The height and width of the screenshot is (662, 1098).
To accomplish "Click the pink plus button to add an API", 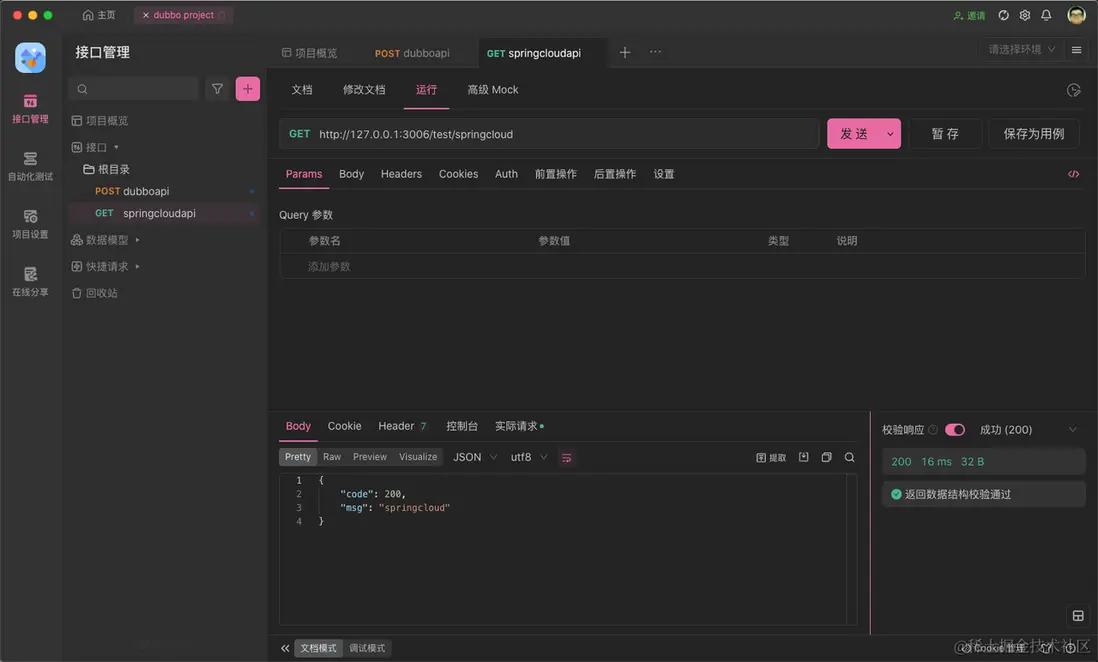I will pyautogui.click(x=248, y=89).
